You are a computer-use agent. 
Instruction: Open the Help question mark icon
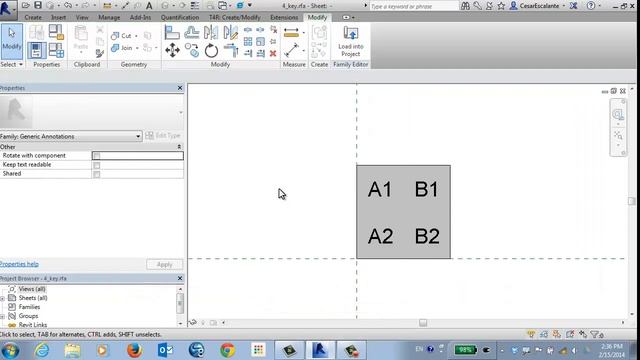pos(591,6)
